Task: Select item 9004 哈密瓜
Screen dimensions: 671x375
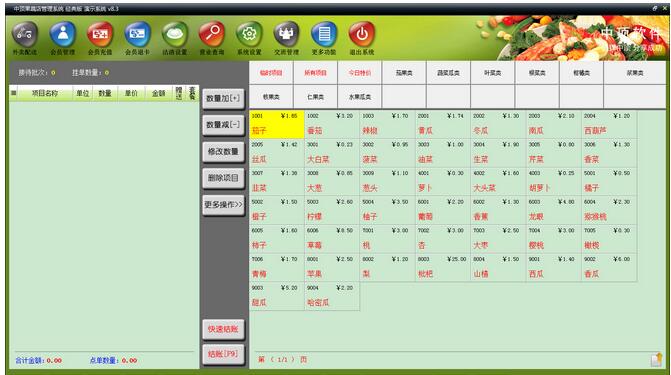Action: tap(332, 296)
